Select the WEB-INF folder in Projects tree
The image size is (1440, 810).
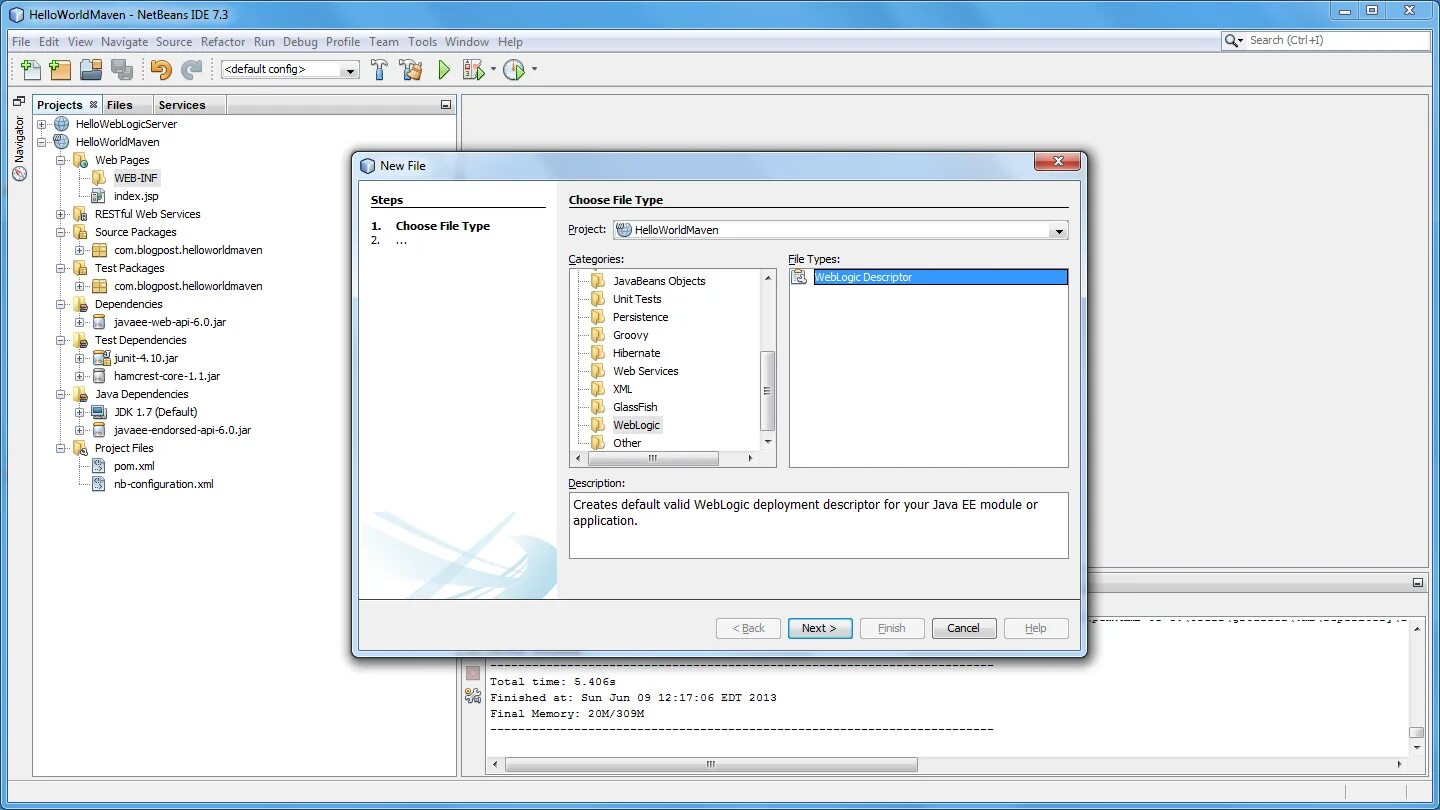tap(136, 178)
